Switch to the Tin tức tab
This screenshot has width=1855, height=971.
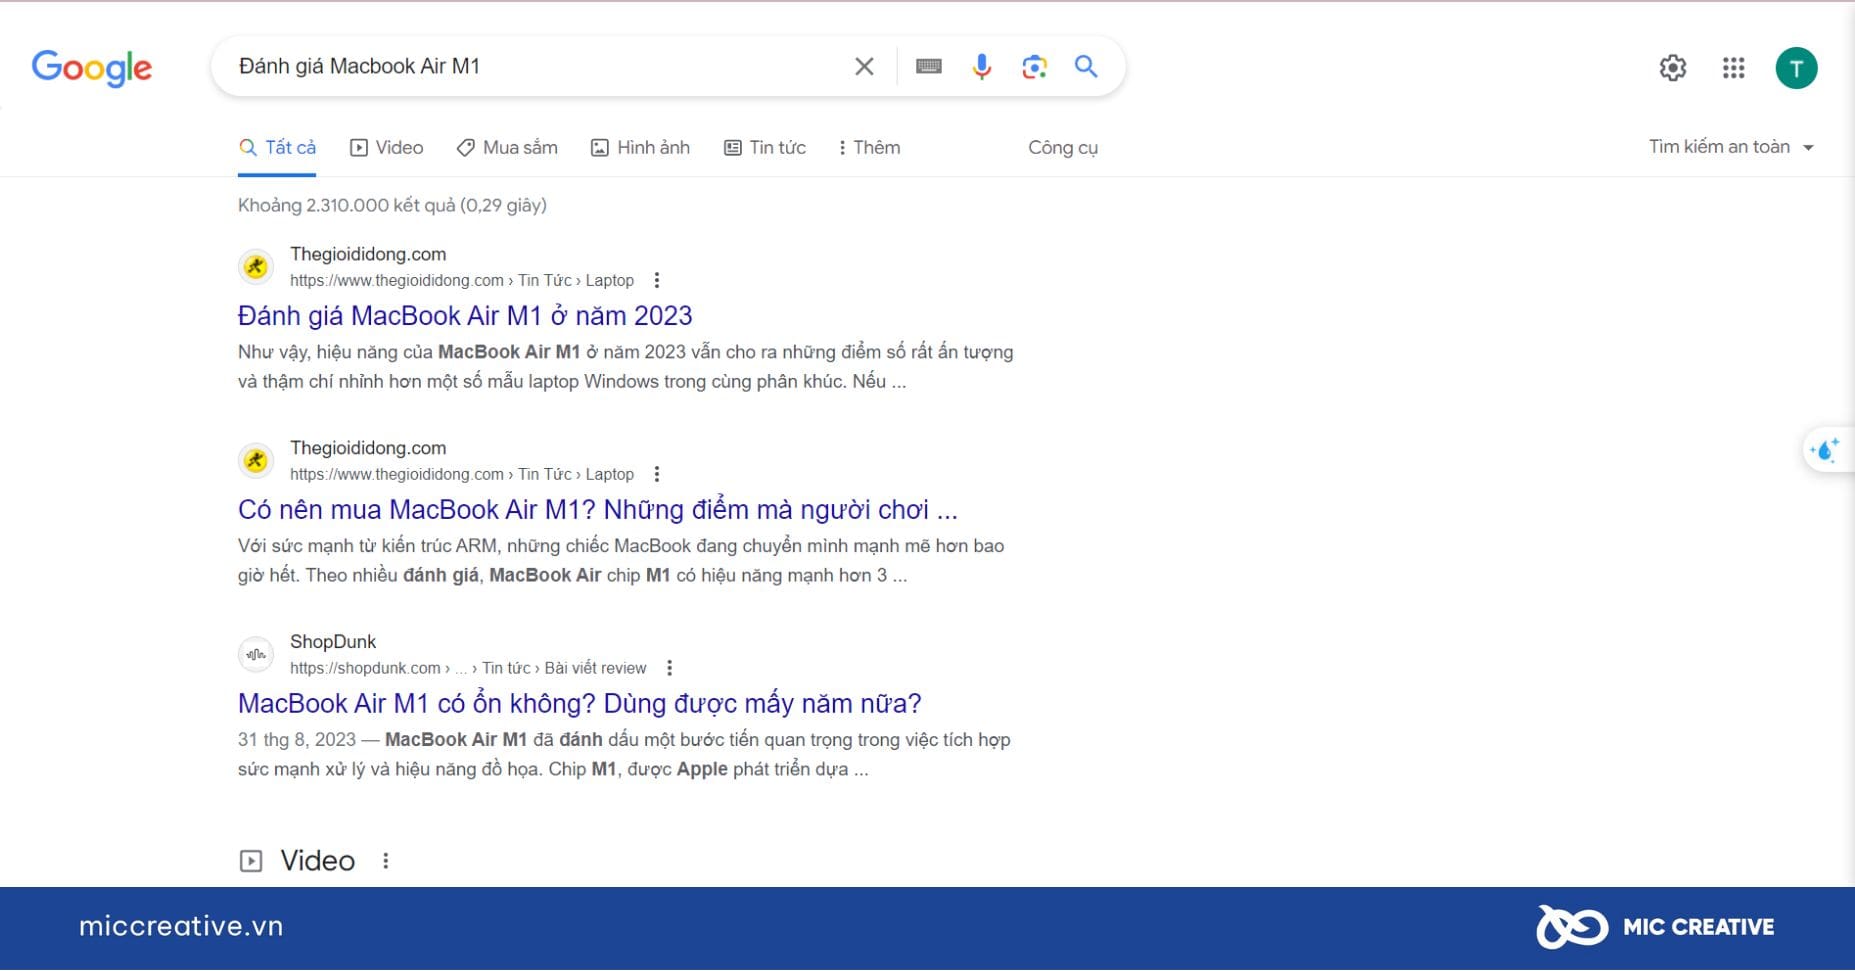(765, 148)
